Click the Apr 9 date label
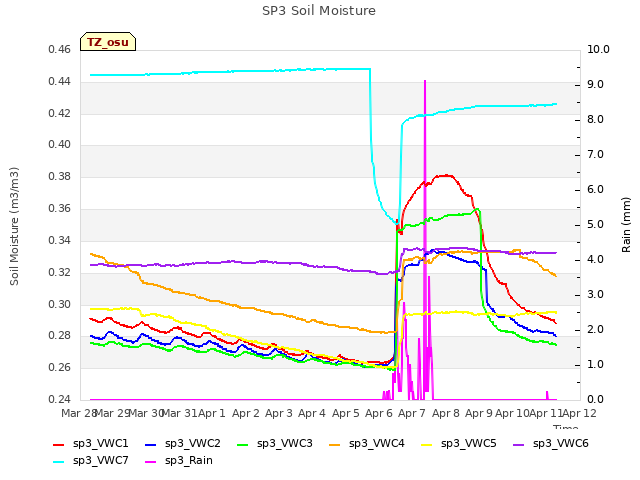This screenshot has height=480, width=640. tap(479, 413)
